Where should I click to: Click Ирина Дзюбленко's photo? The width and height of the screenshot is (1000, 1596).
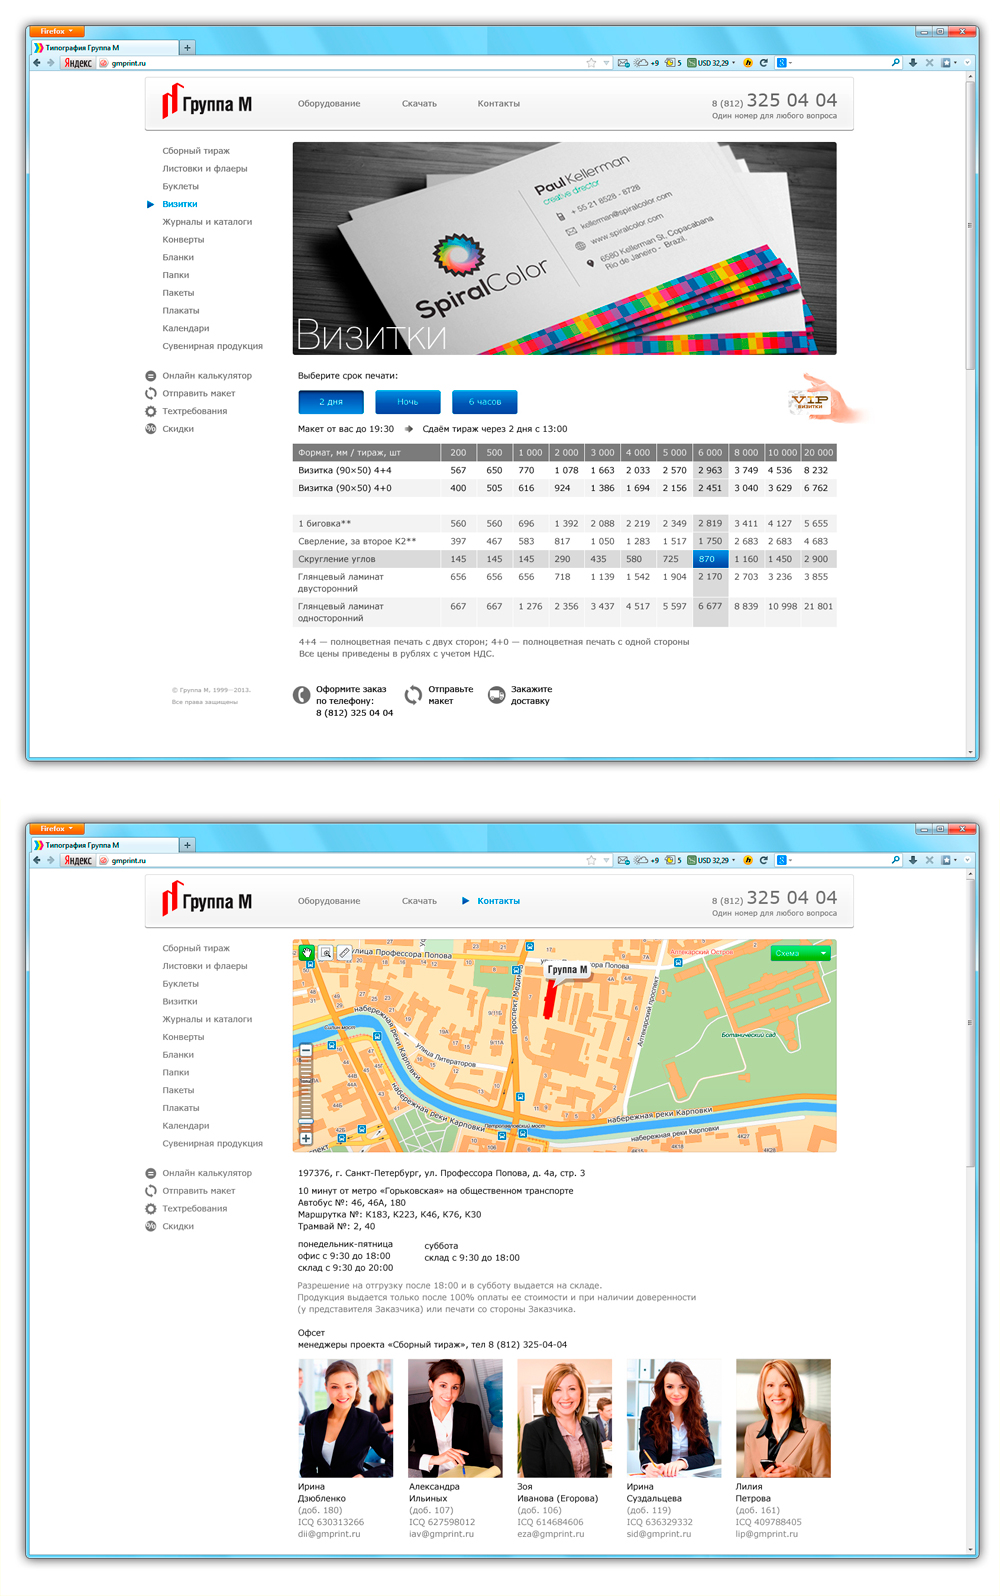[345, 1418]
